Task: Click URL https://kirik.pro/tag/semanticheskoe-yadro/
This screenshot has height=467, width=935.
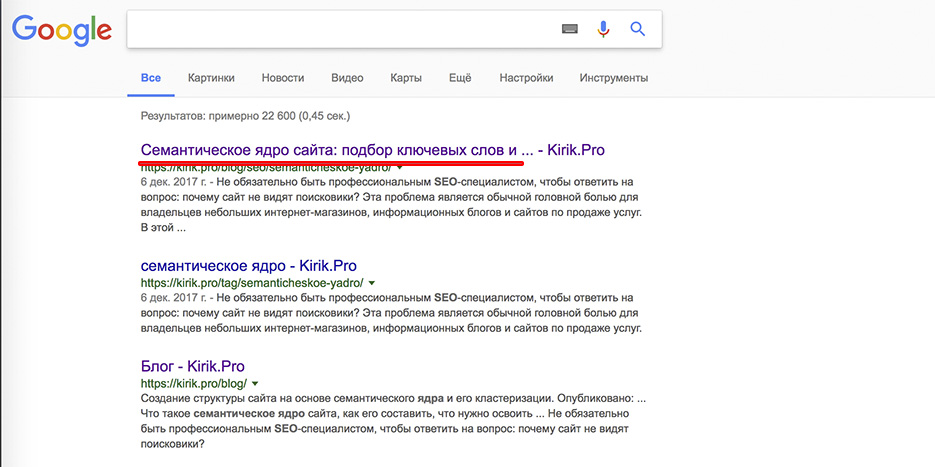Action: click(252, 283)
